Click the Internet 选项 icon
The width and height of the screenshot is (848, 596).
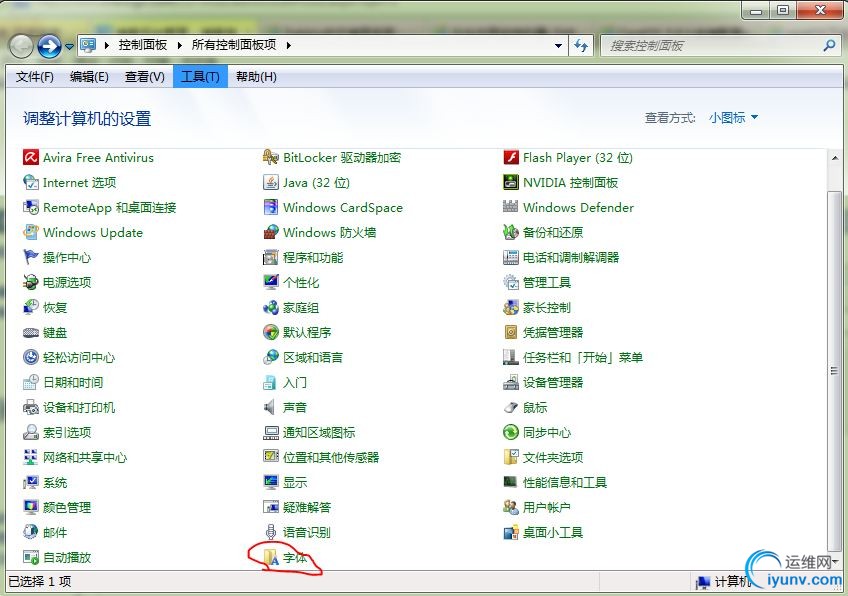pos(31,182)
